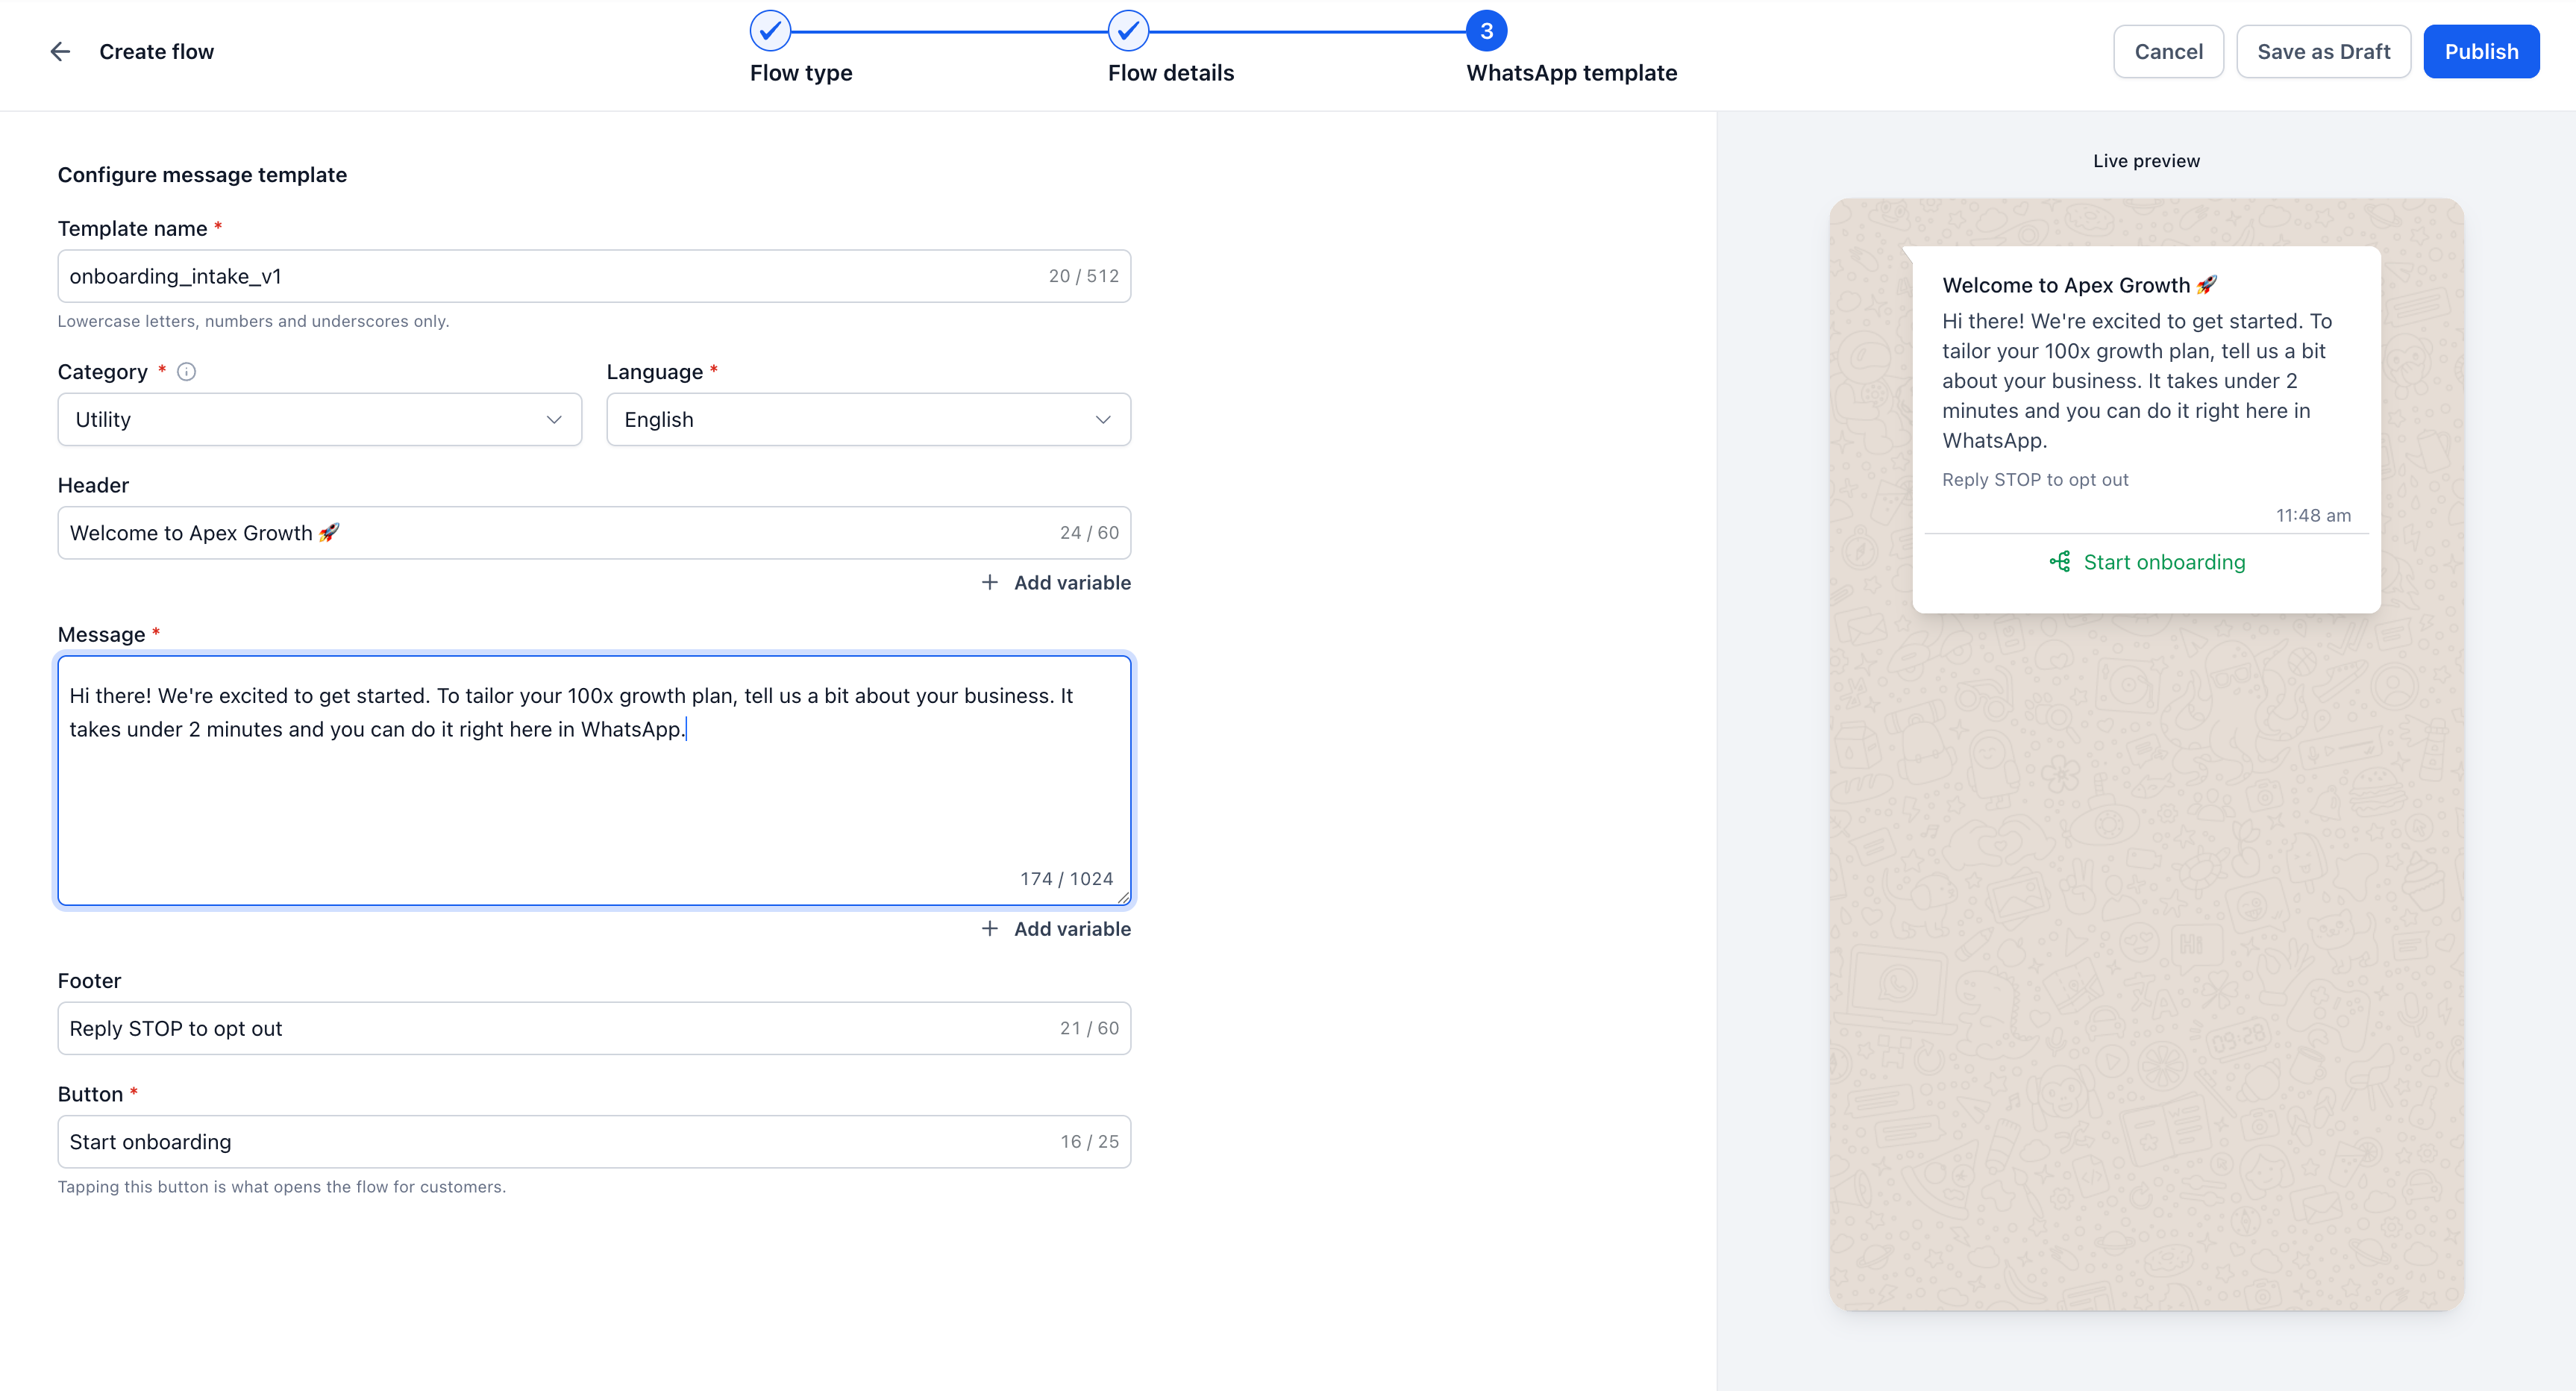Click the Tapping this button helper text
This screenshot has height=1391, width=2576.
click(281, 1187)
